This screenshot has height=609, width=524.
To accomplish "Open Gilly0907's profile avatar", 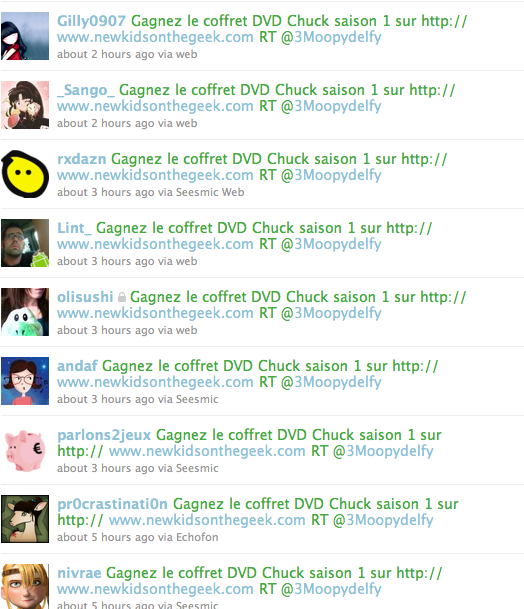I will point(25,36).
